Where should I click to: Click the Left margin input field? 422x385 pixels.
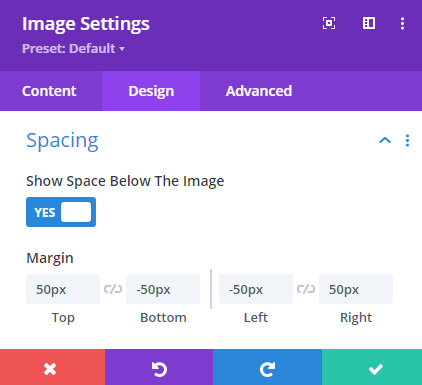[x=256, y=289]
